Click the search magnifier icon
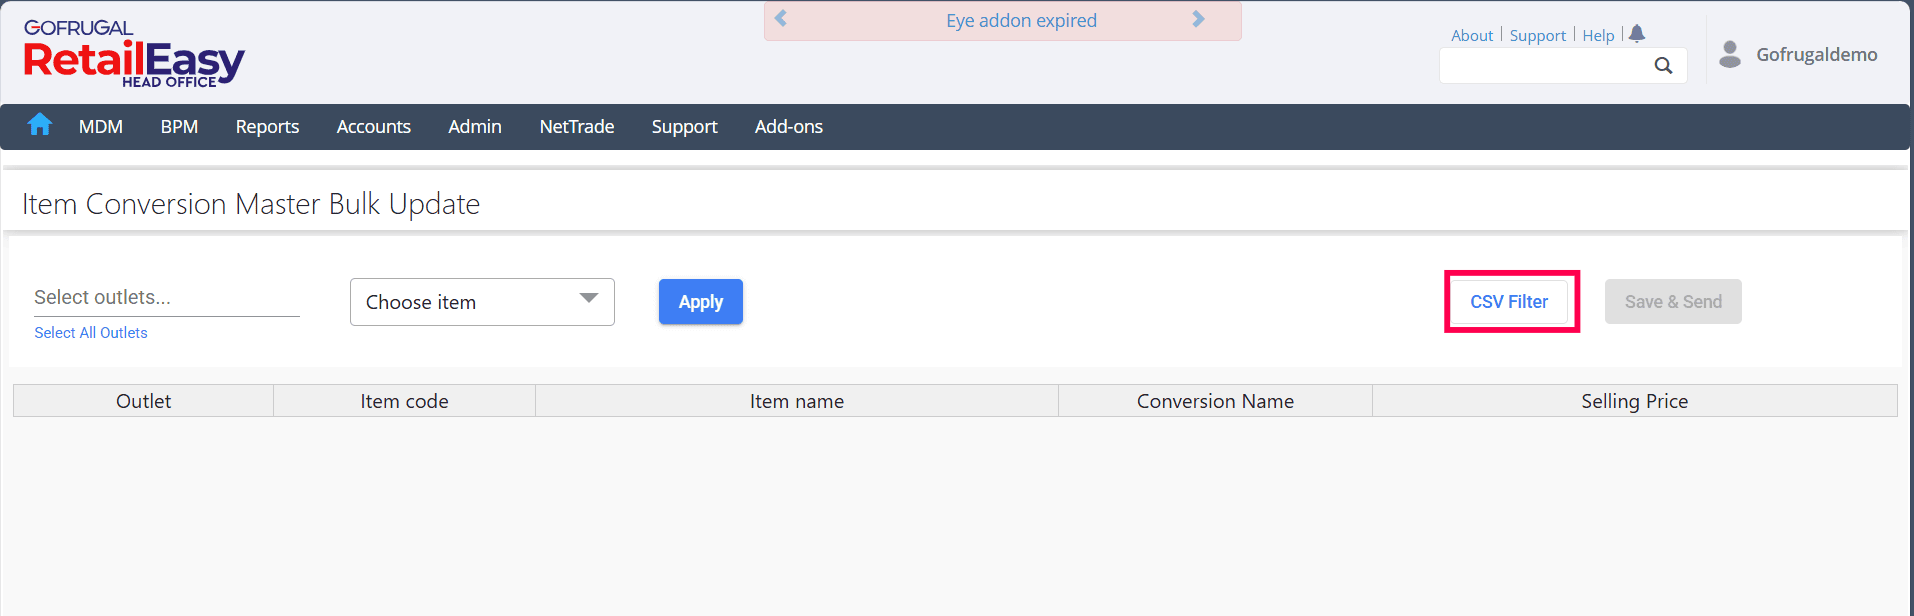This screenshot has width=1914, height=616. pyautogui.click(x=1663, y=66)
